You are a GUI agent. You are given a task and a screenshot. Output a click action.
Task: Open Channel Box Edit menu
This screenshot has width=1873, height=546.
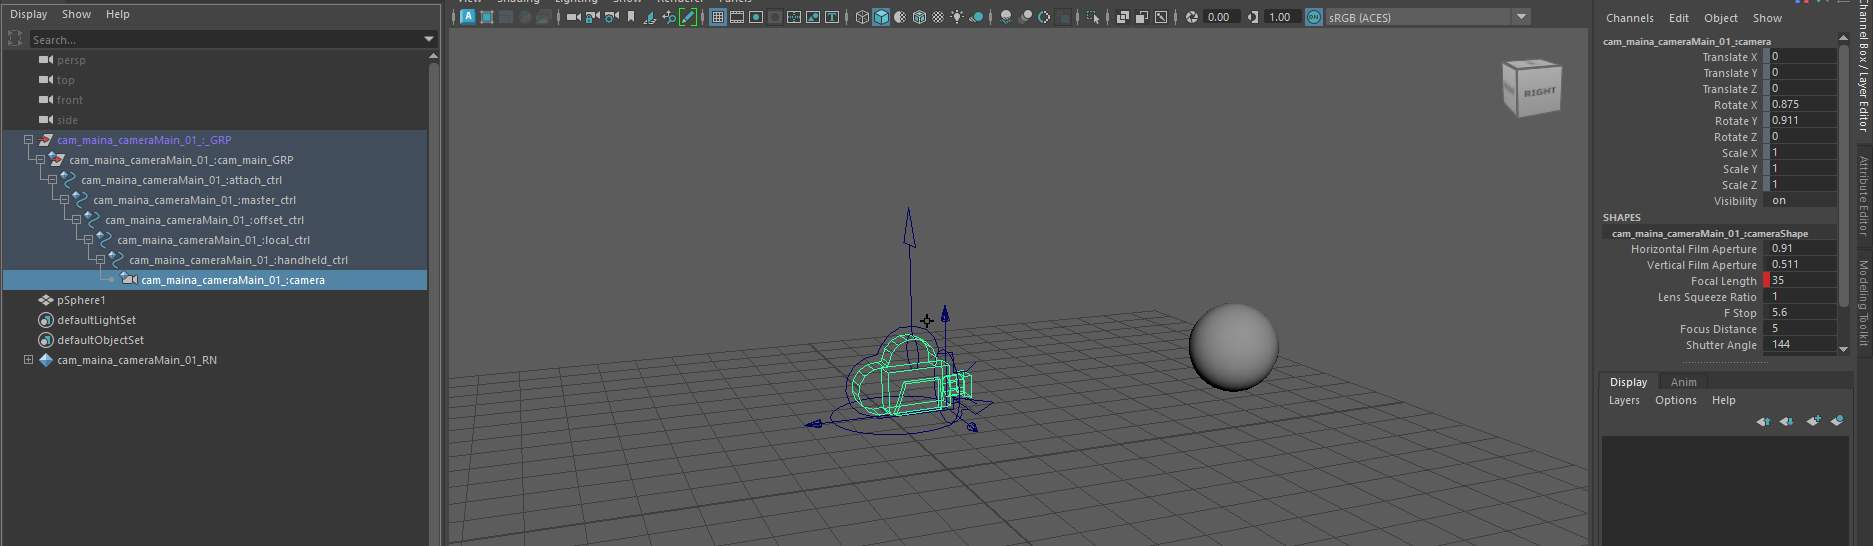click(x=1678, y=18)
